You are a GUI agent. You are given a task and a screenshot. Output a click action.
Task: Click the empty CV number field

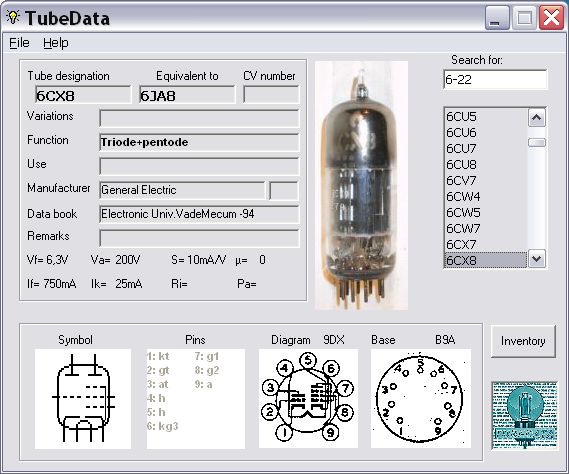click(271, 95)
